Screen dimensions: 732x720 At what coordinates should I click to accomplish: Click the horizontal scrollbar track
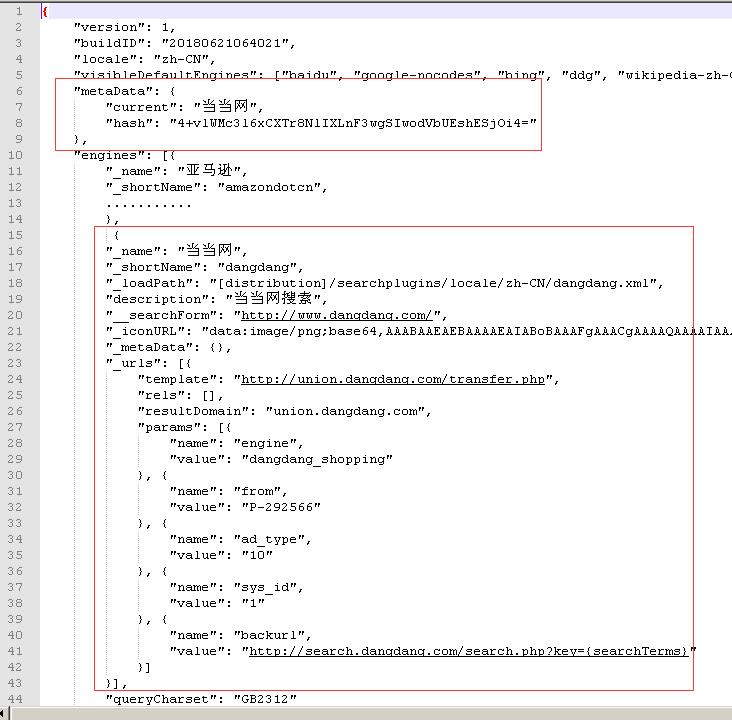click(371, 713)
